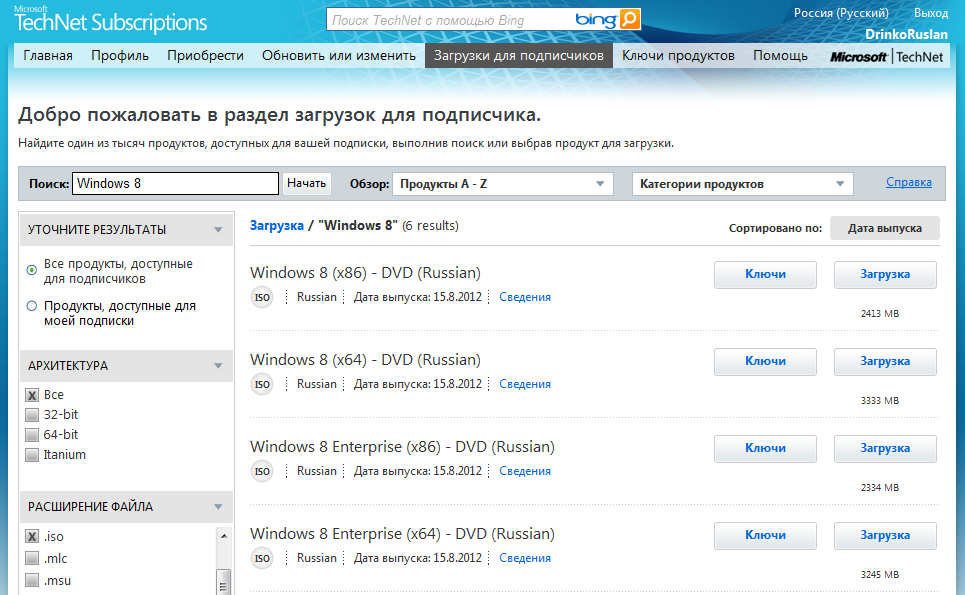Open the TechNet Subscriptions logo
Image resolution: width=965 pixels, height=595 pixels.
(x=110, y=20)
